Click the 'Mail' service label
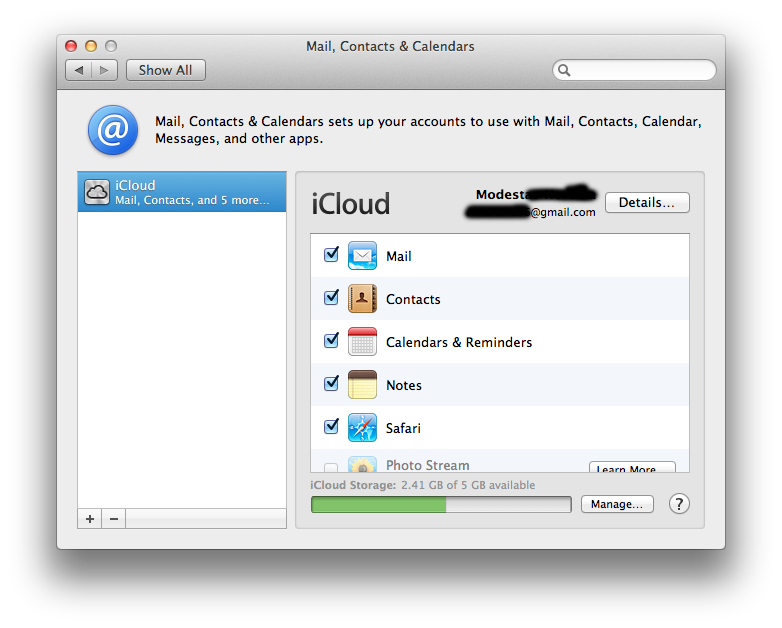The height and width of the screenshot is (628, 782). coord(399,256)
